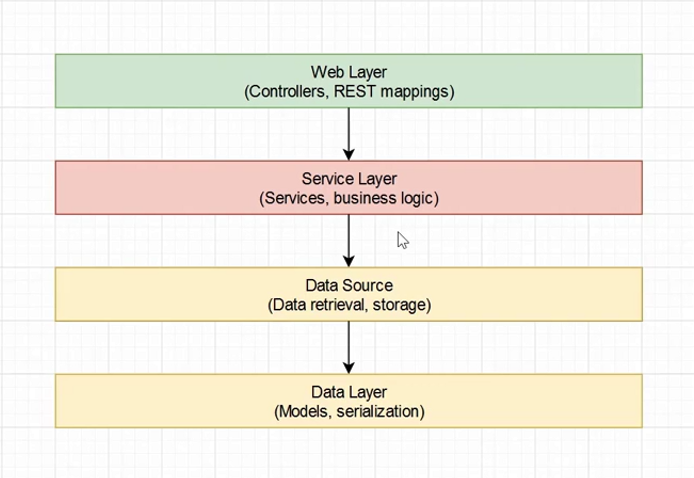
Task: Select the yellow Data Source box
Action: [x=150, y=294]
